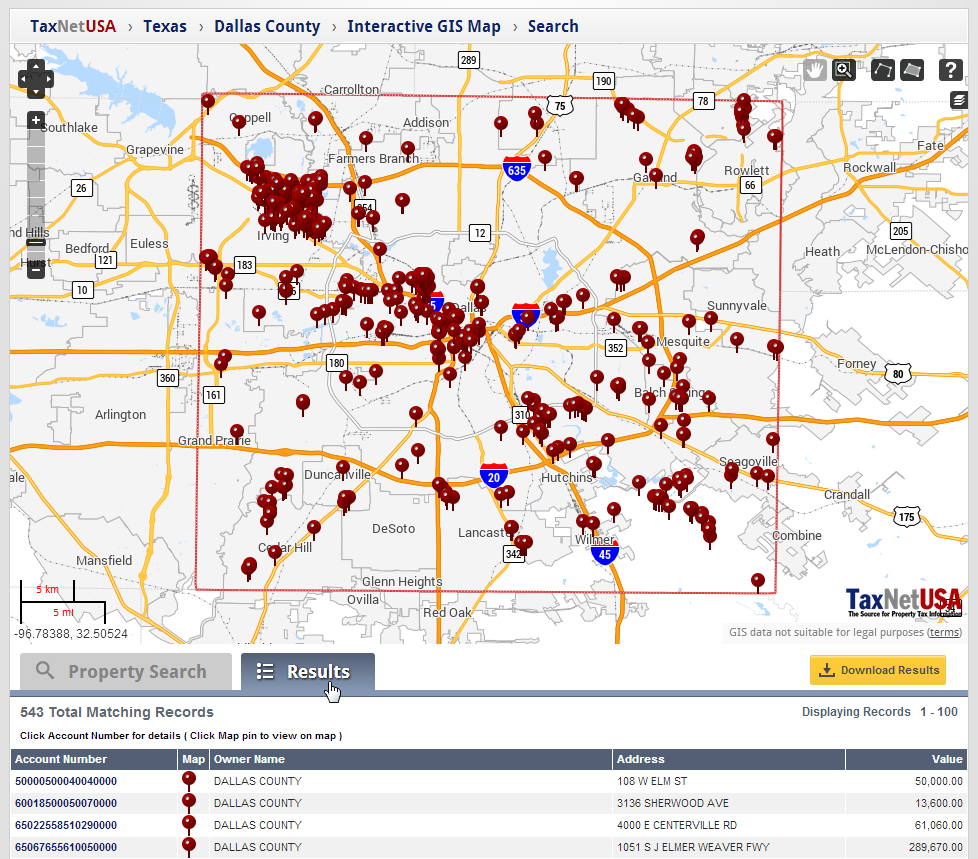Viewport: 978px width, 859px height.
Task: Show 1051 S J ELMER WEAVER FWY pin
Action: [188, 845]
